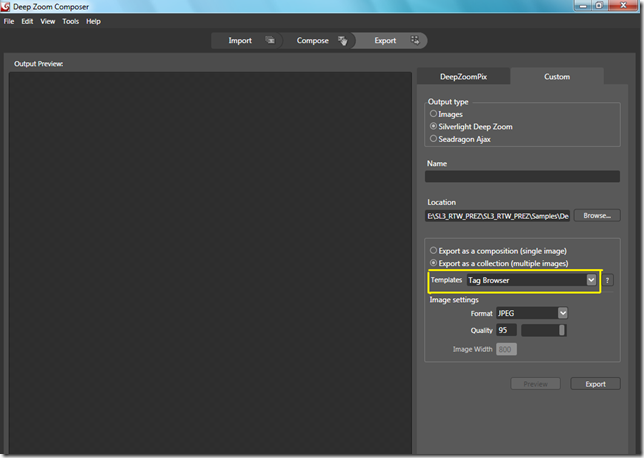The width and height of the screenshot is (644, 458).
Task: Click the disabled Preview button
Action: [x=535, y=384]
